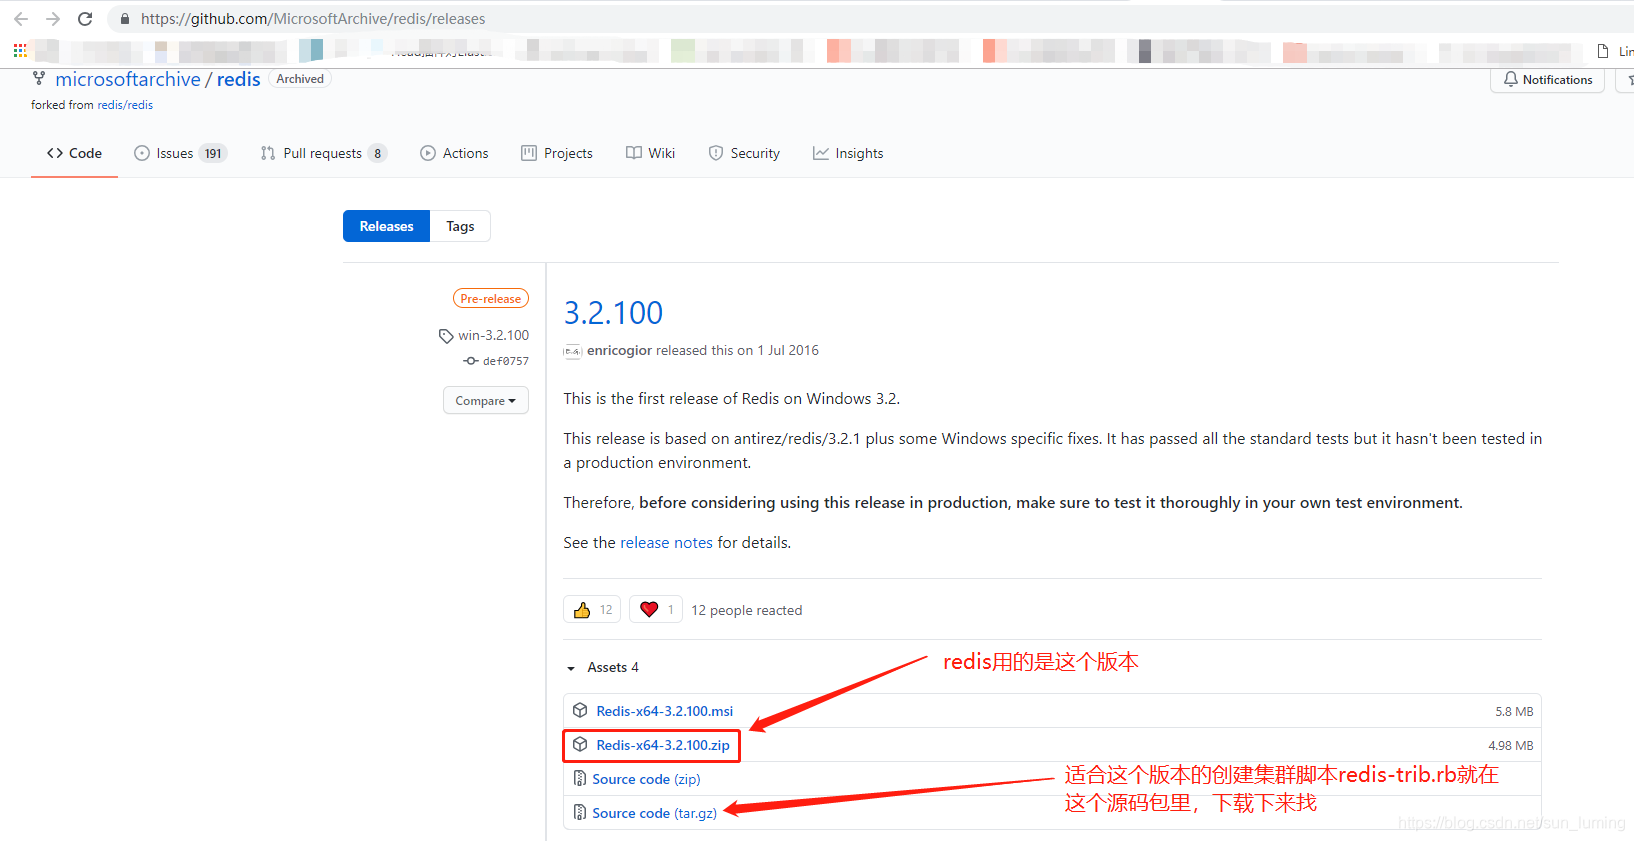
Task: Click the commit icon beside def0757
Action: [x=470, y=361]
